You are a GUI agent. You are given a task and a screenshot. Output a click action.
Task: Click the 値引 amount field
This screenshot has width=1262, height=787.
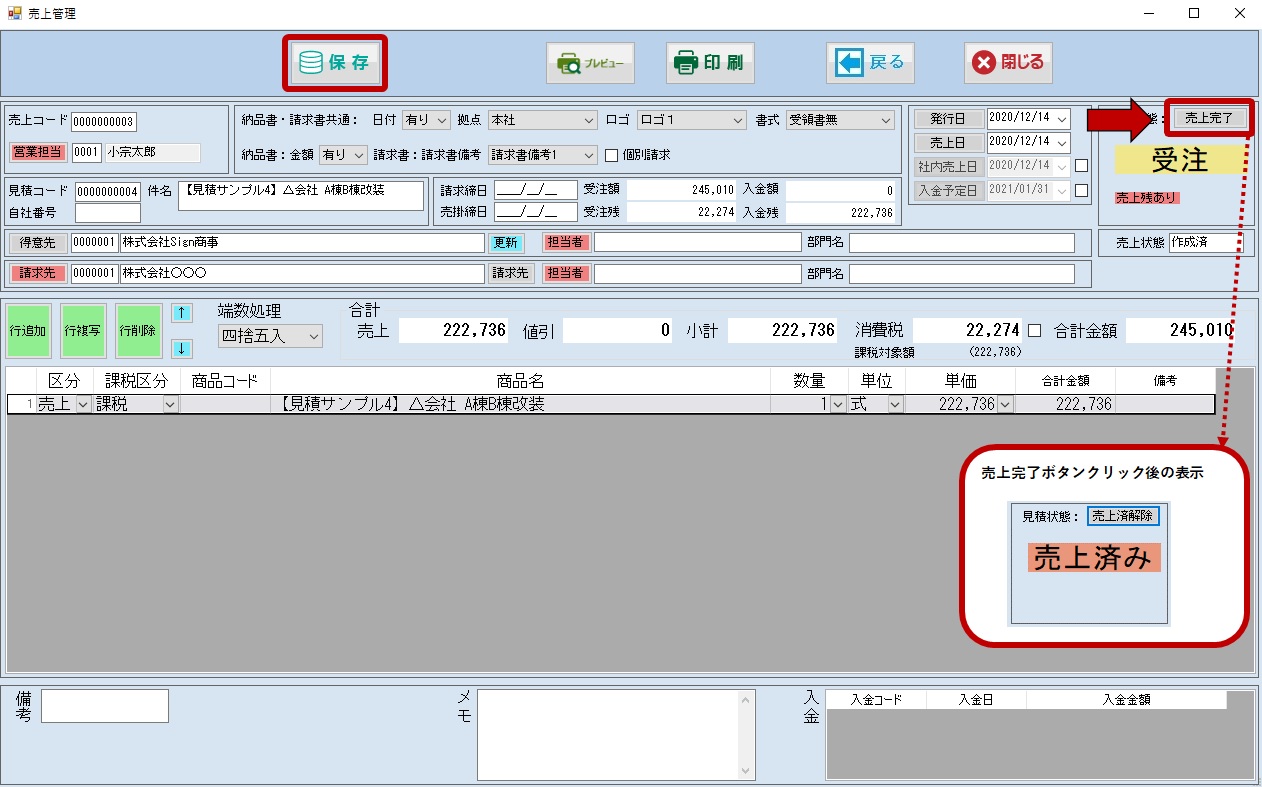618,331
